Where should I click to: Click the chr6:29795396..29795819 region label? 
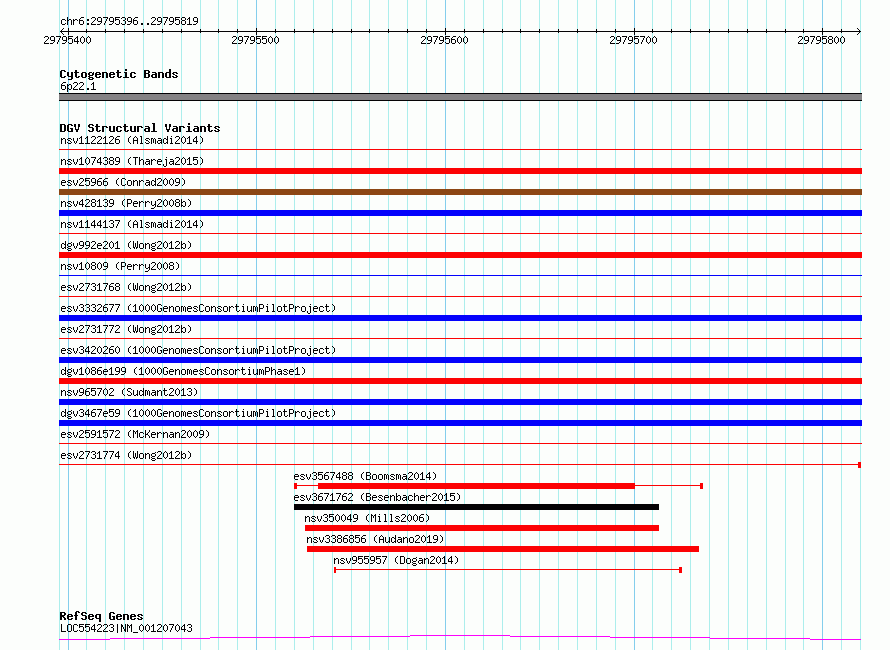tap(129, 21)
